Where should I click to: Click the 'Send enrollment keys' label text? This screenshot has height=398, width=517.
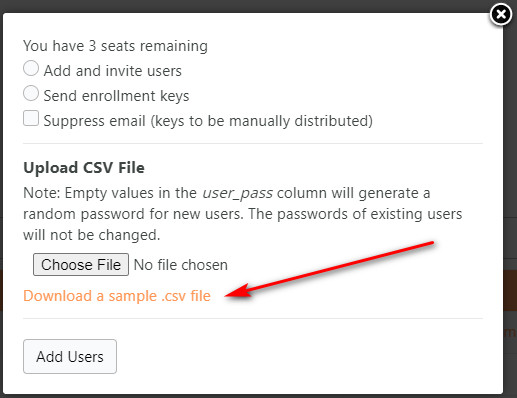pyautogui.click(x=116, y=96)
